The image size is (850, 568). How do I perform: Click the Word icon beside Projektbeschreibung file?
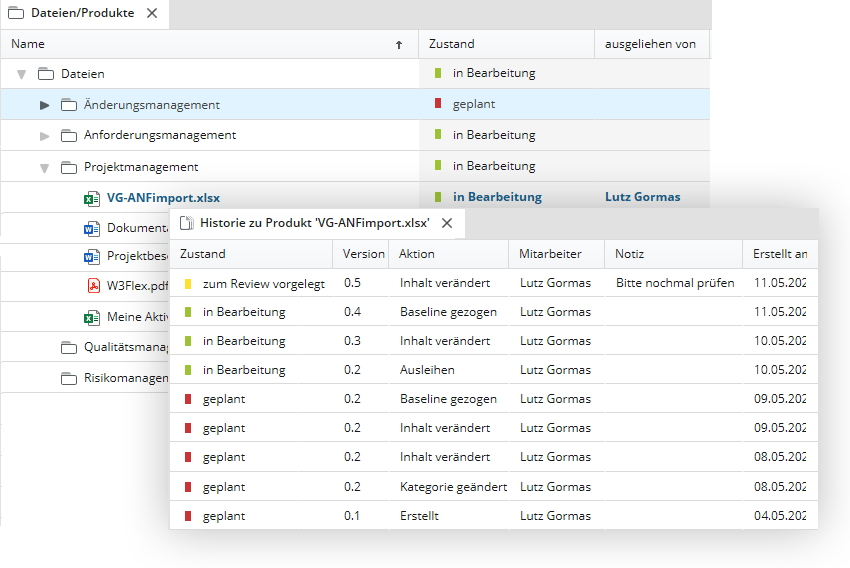point(91,256)
